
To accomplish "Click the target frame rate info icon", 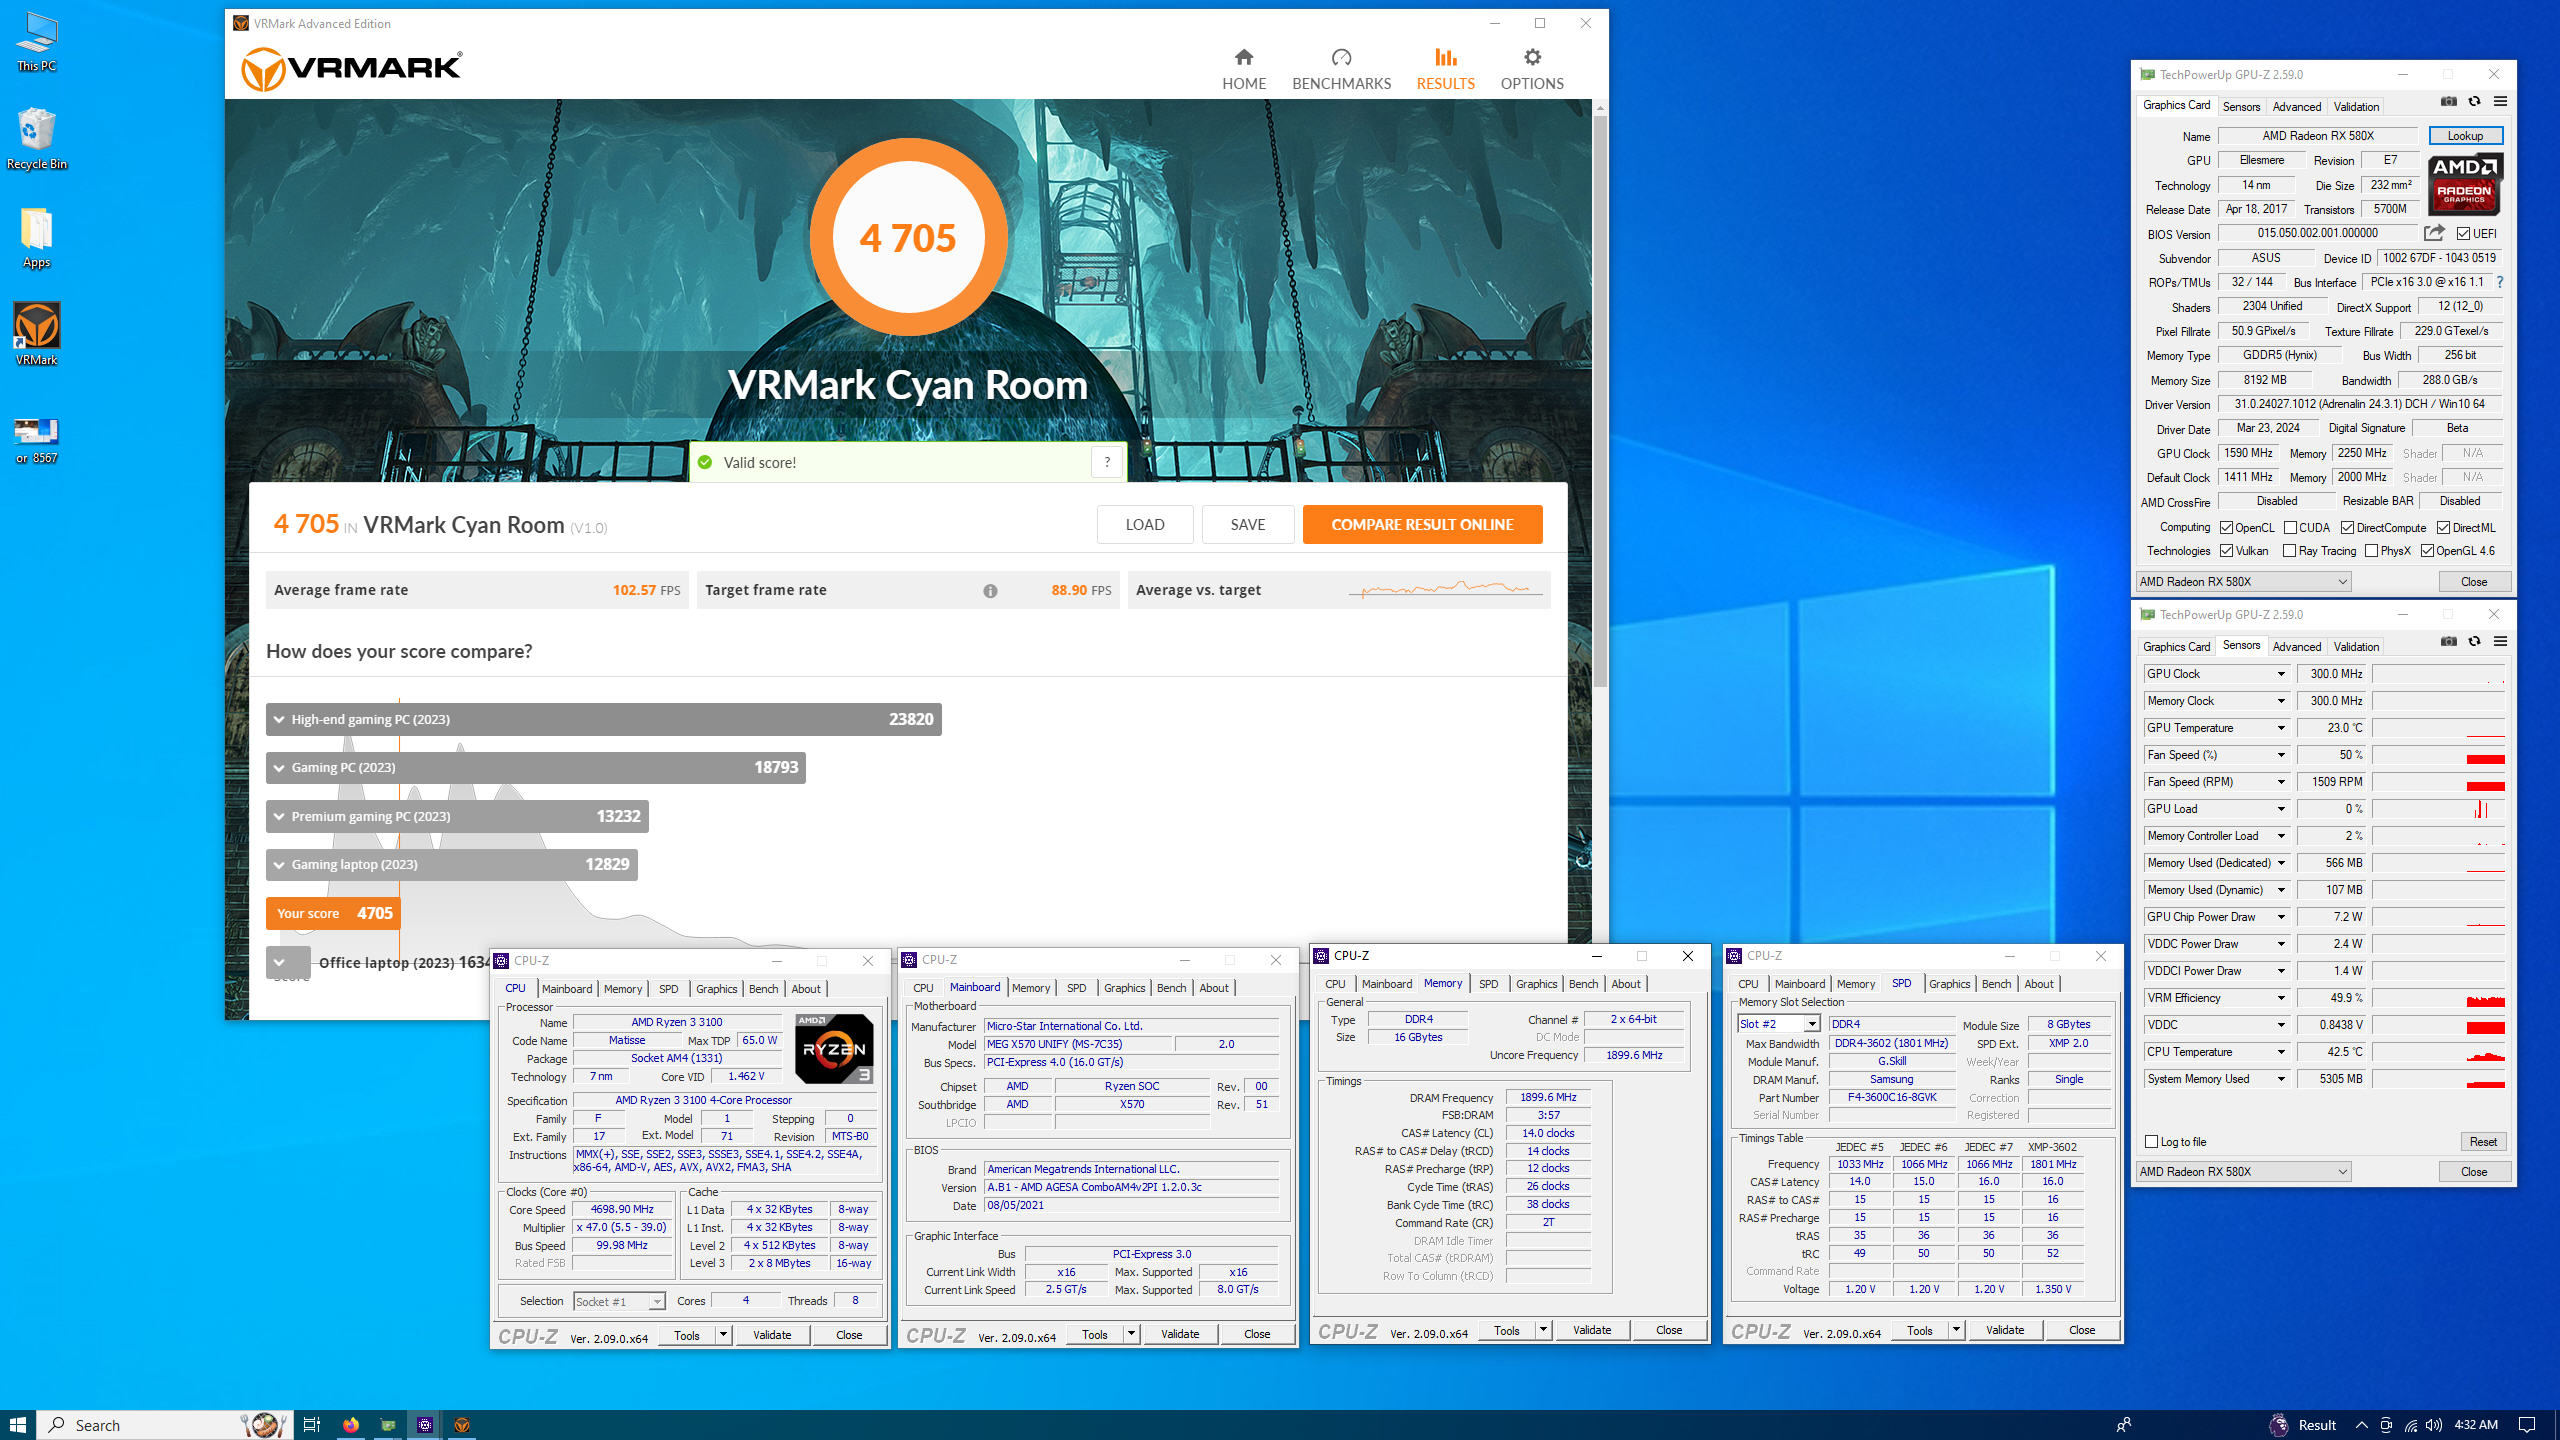I will (x=990, y=591).
